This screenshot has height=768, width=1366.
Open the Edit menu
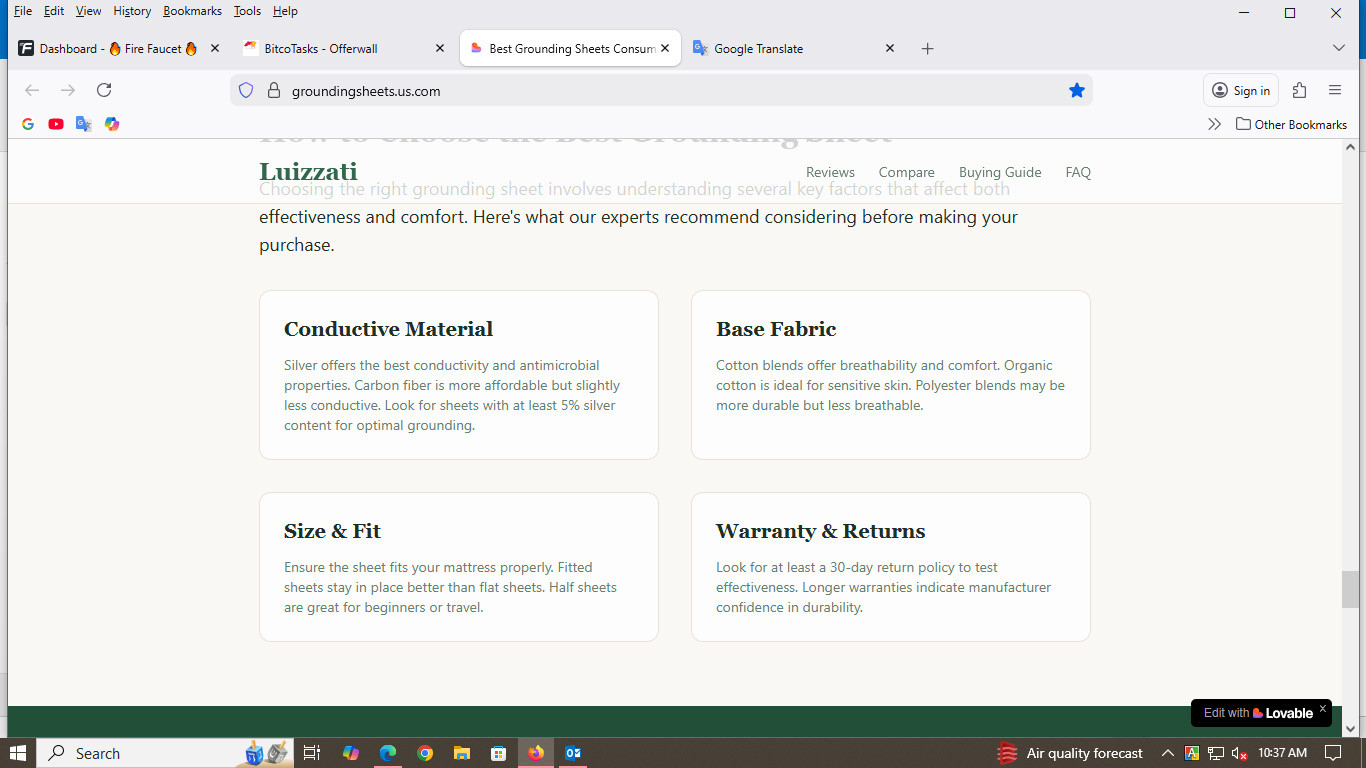(54, 11)
